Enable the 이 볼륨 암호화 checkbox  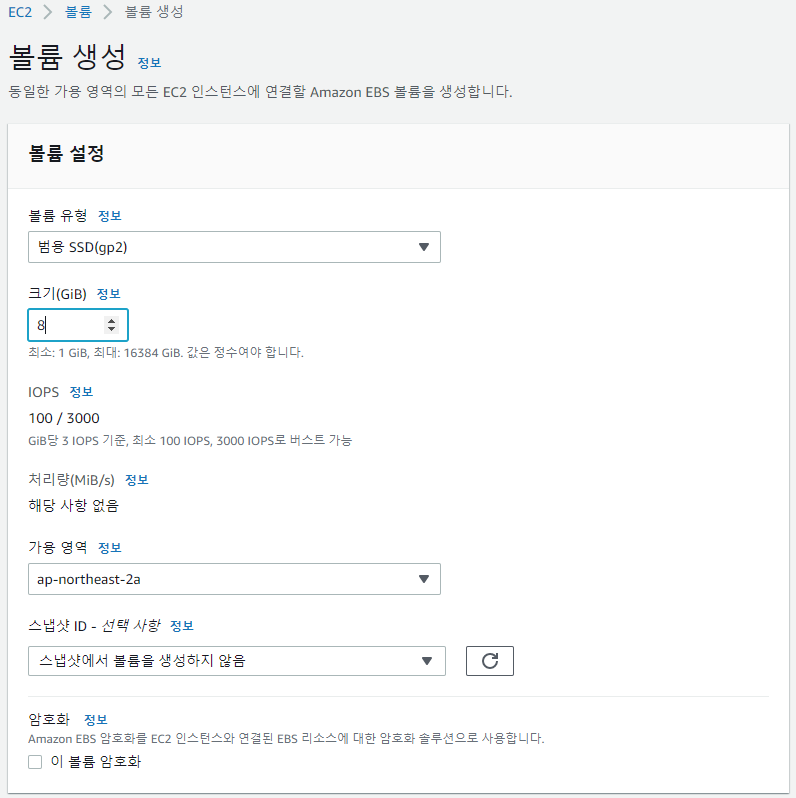click(35, 762)
